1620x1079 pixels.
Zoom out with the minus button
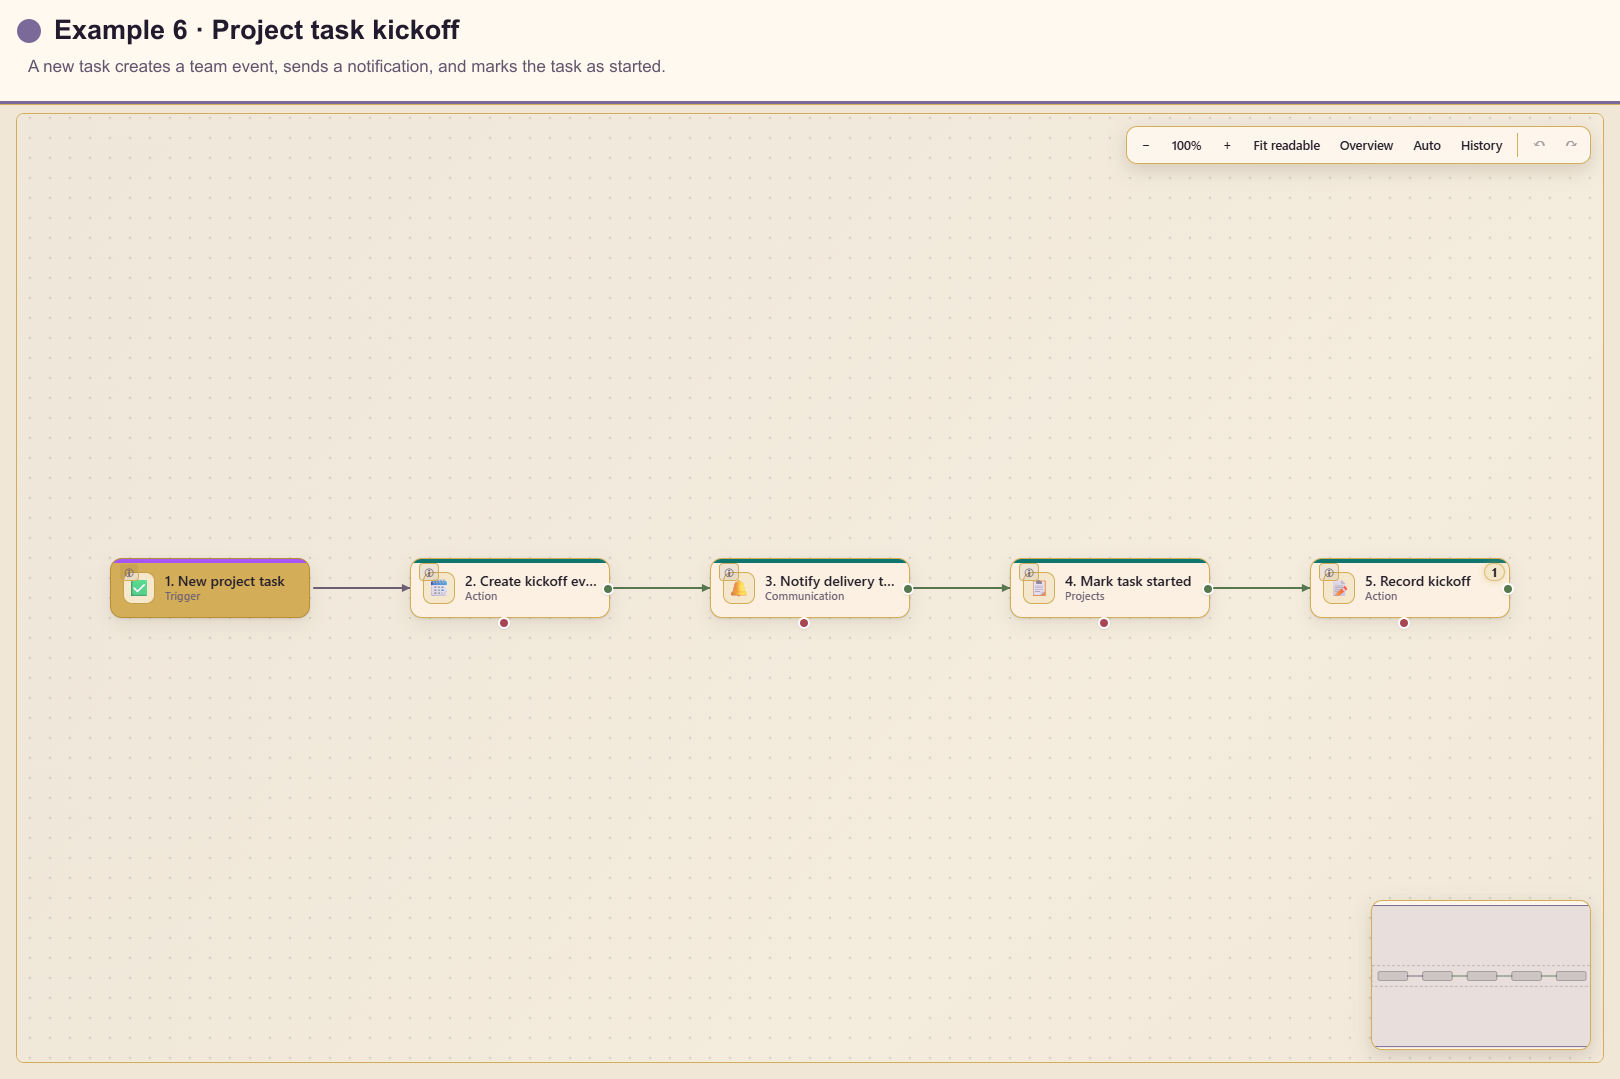click(1146, 146)
